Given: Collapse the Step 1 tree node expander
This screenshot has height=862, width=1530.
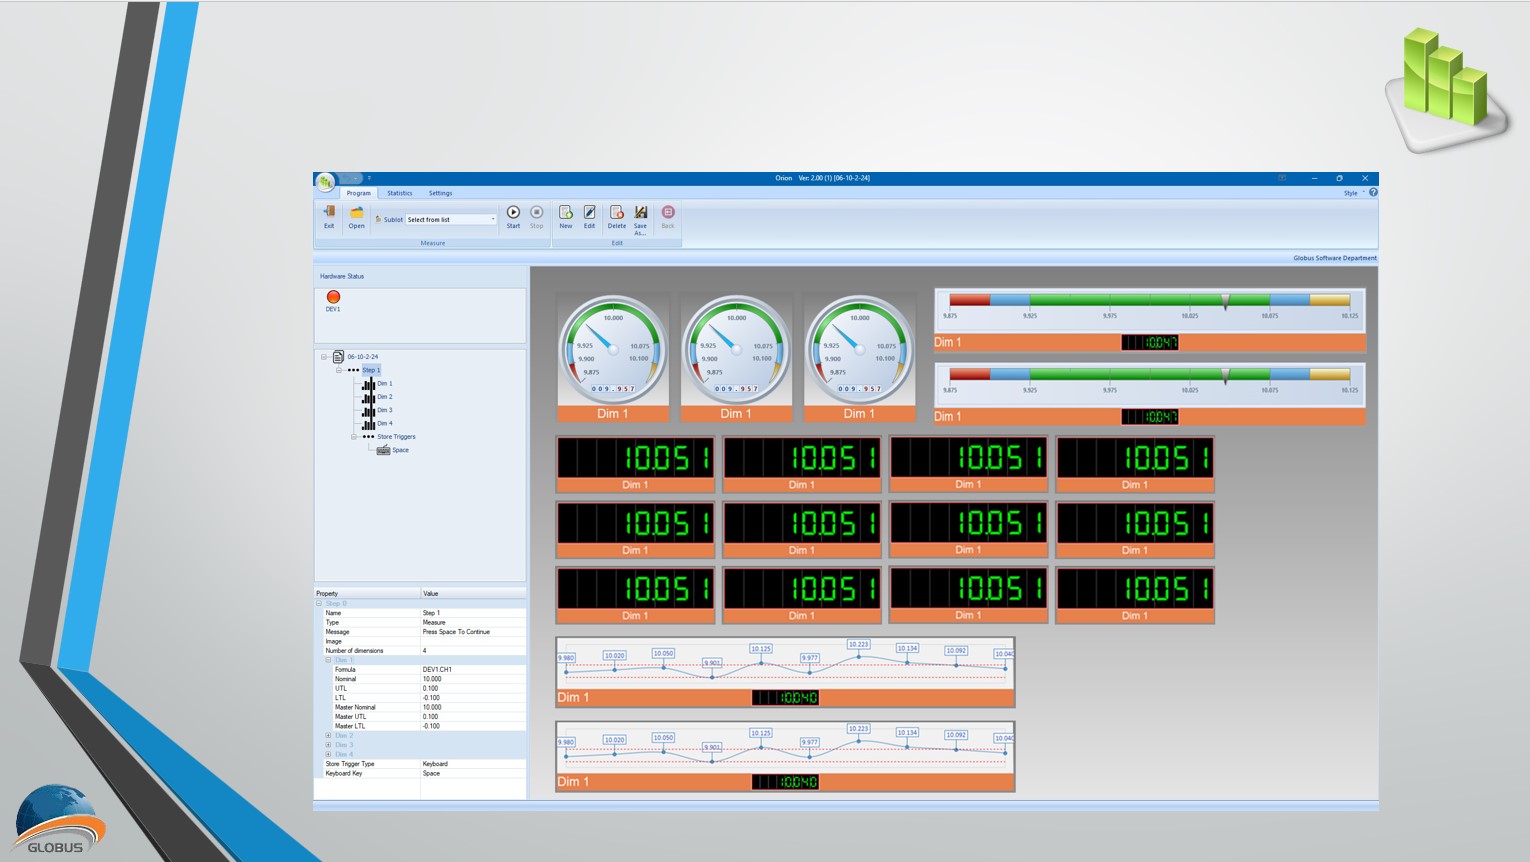Looking at the screenshot, I should point(339,370).
